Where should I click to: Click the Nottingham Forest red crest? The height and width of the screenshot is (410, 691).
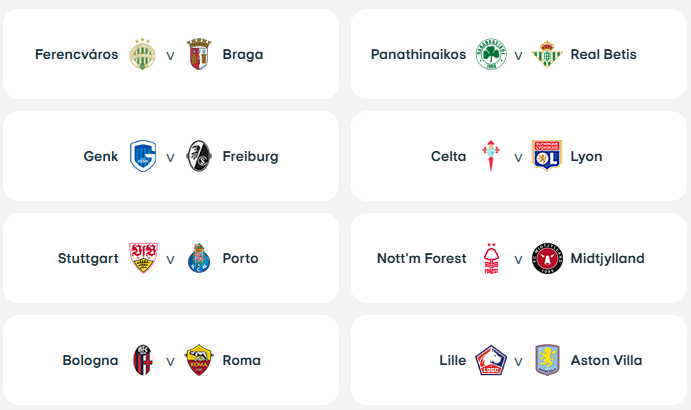click(x=490, y=258)
